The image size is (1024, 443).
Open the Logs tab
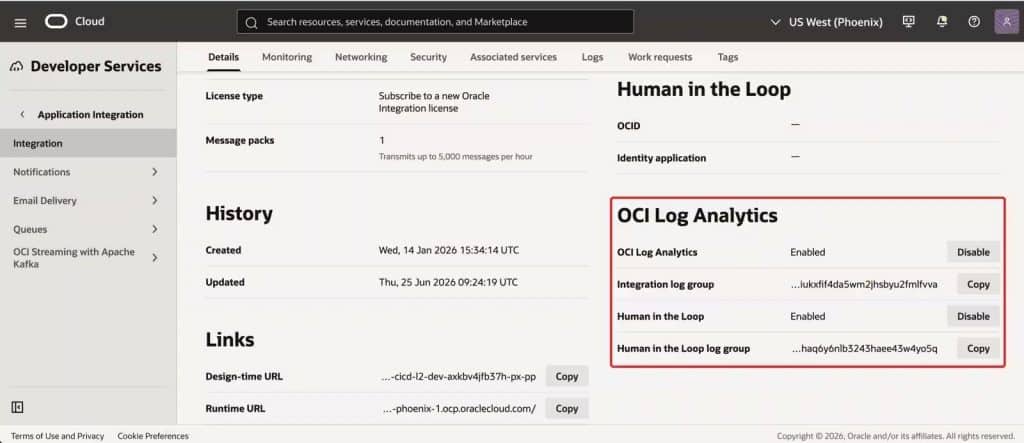click(x=592, y=57)
